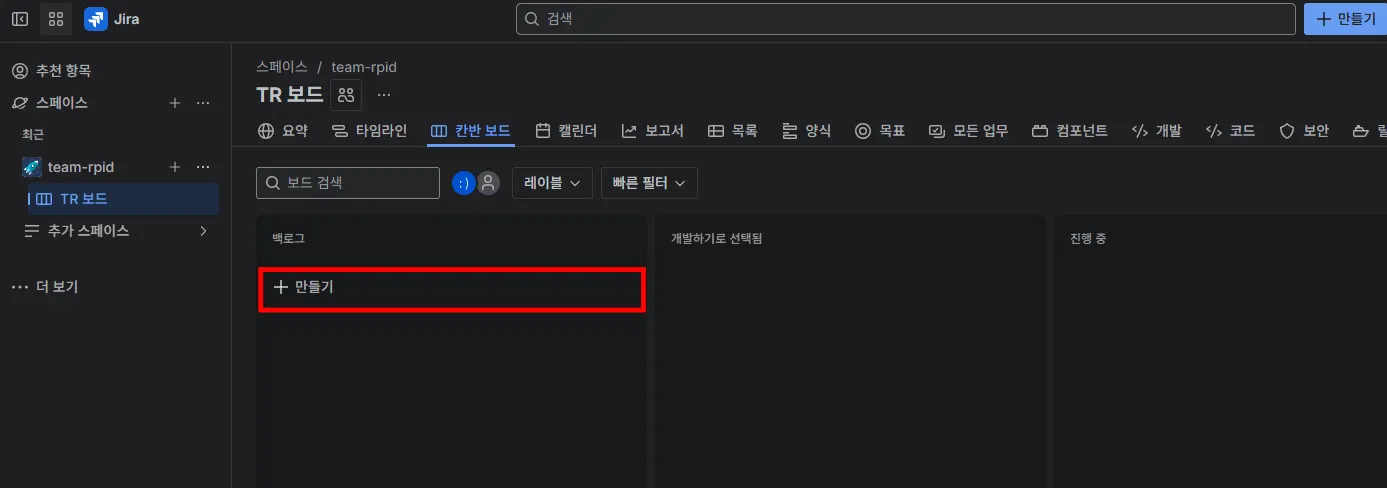
Task: Switch to 요약 tab
Action: pos(283,131)
